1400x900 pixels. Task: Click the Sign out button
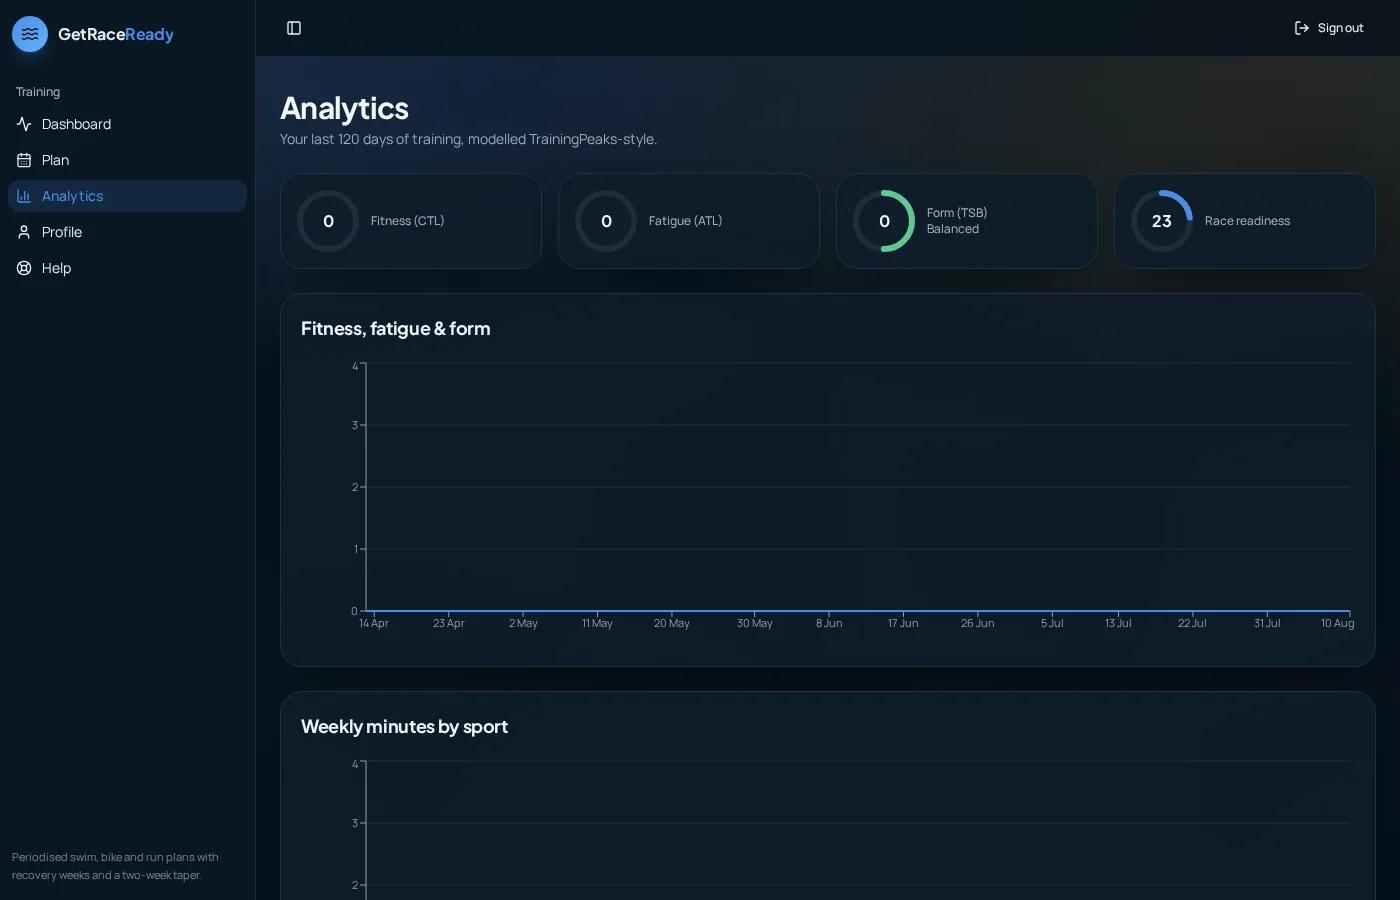[x=1329, y=28]
